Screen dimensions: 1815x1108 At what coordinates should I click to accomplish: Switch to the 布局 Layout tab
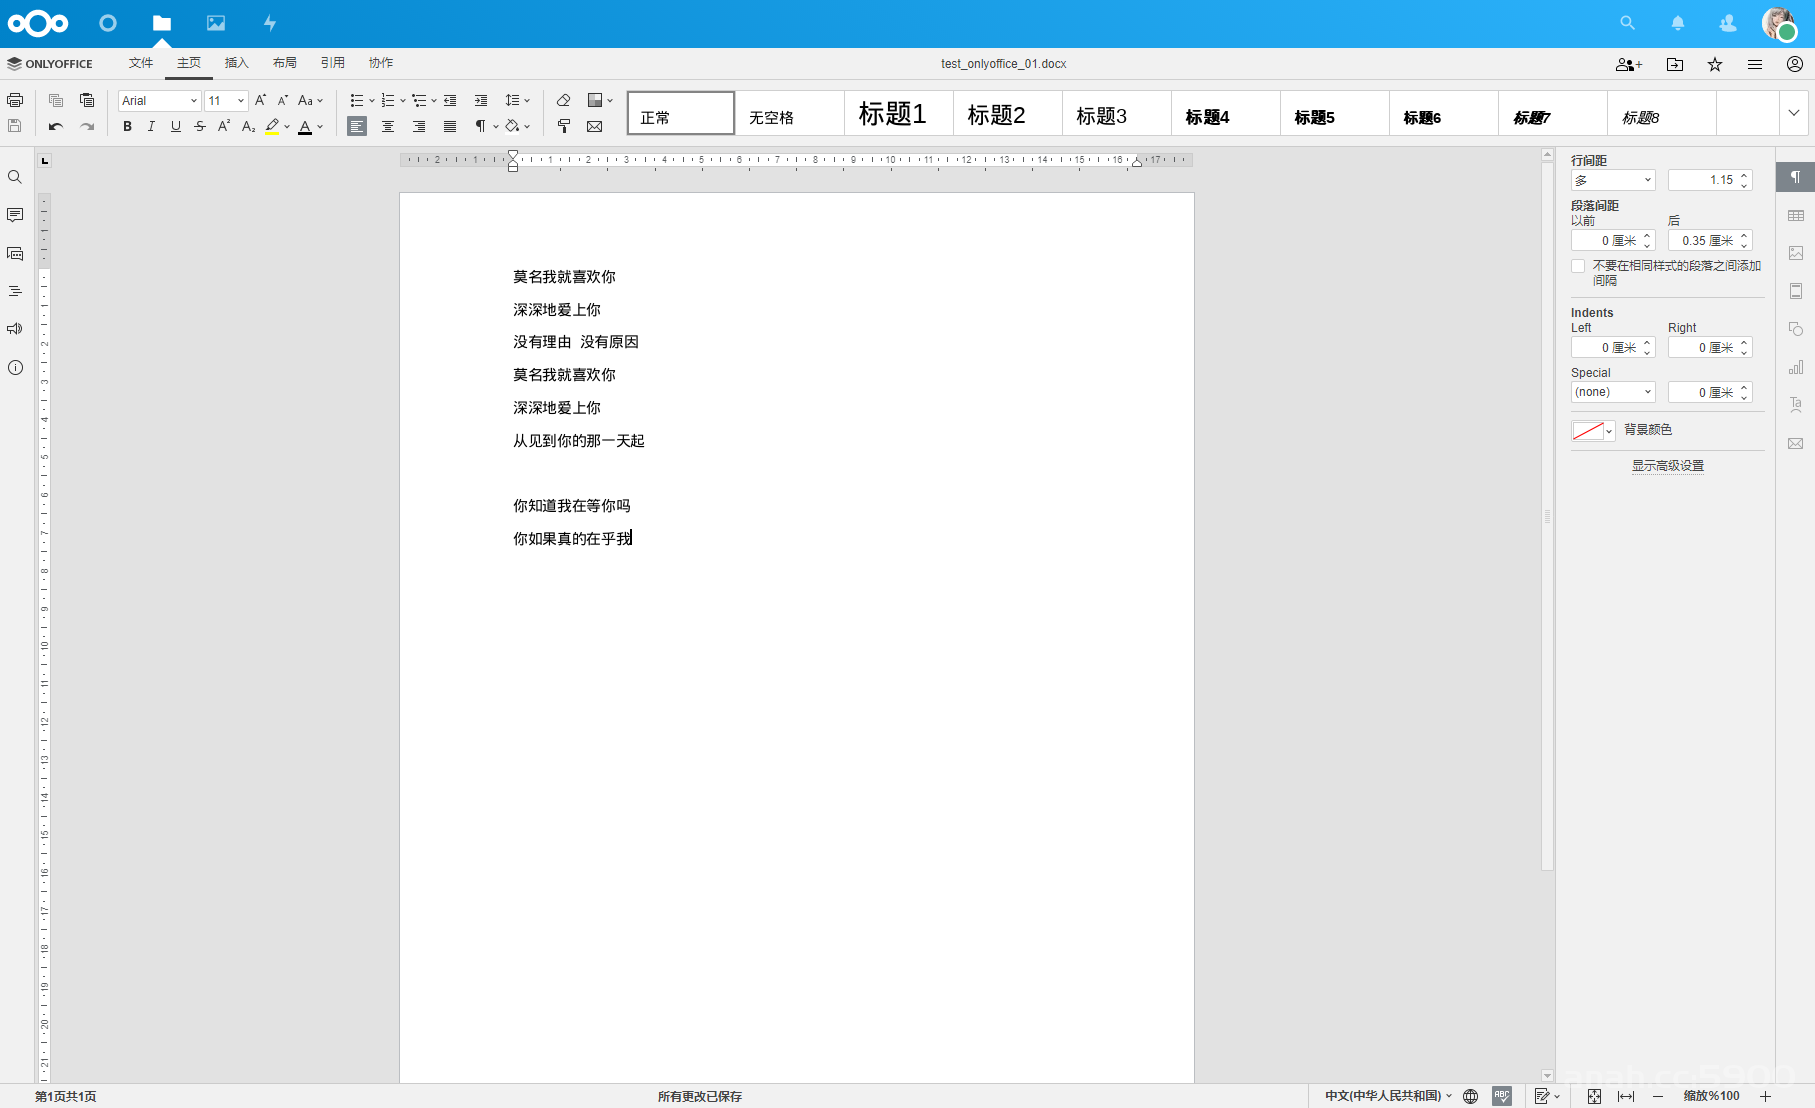tap(285, 63)
